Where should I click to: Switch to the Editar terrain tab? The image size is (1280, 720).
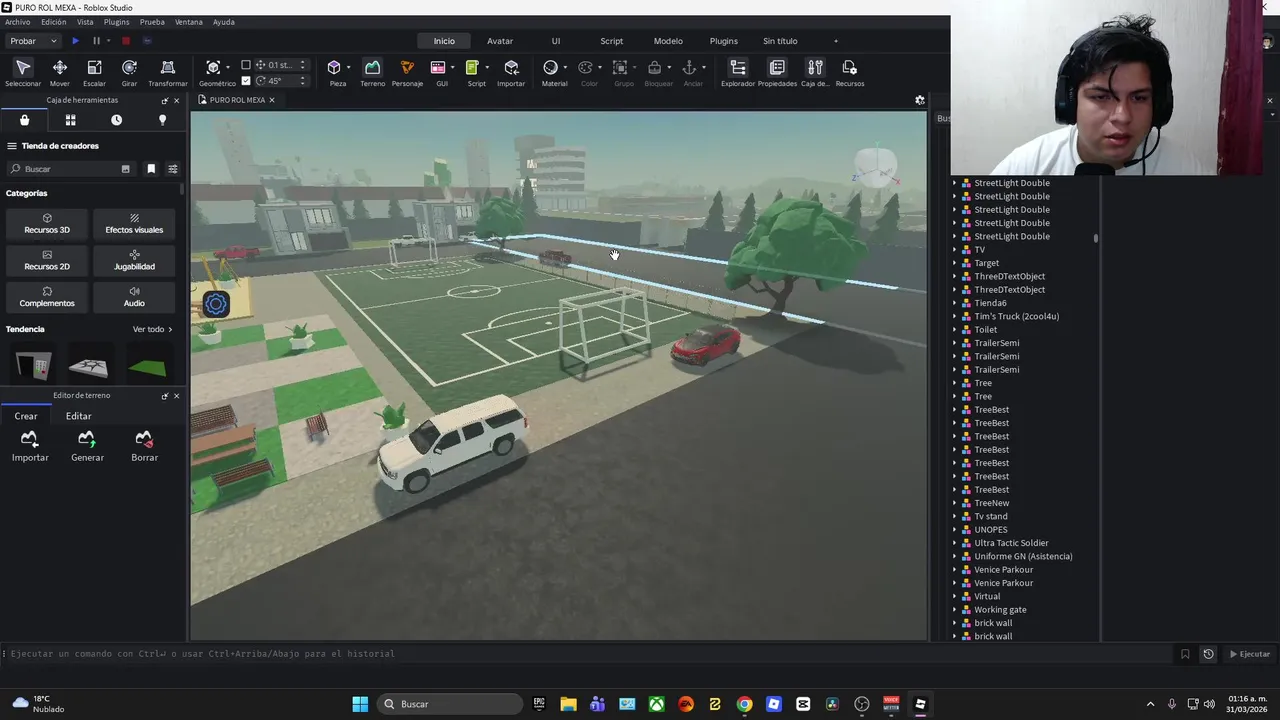(78, 416)
